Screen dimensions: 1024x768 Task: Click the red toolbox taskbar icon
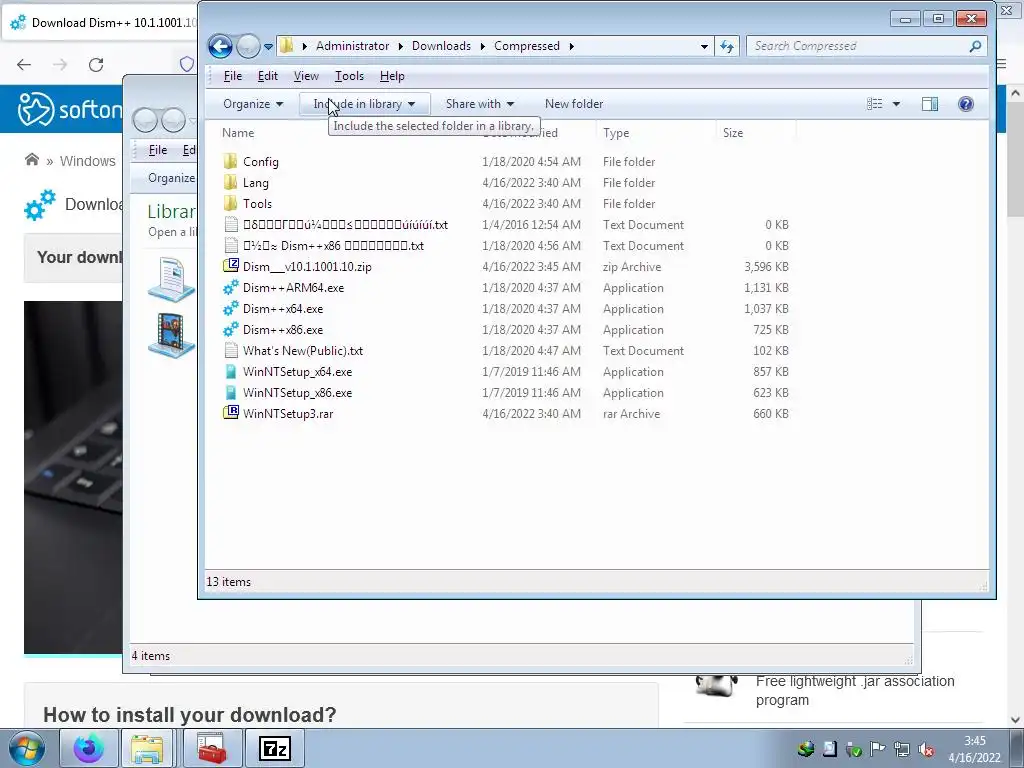212,748
